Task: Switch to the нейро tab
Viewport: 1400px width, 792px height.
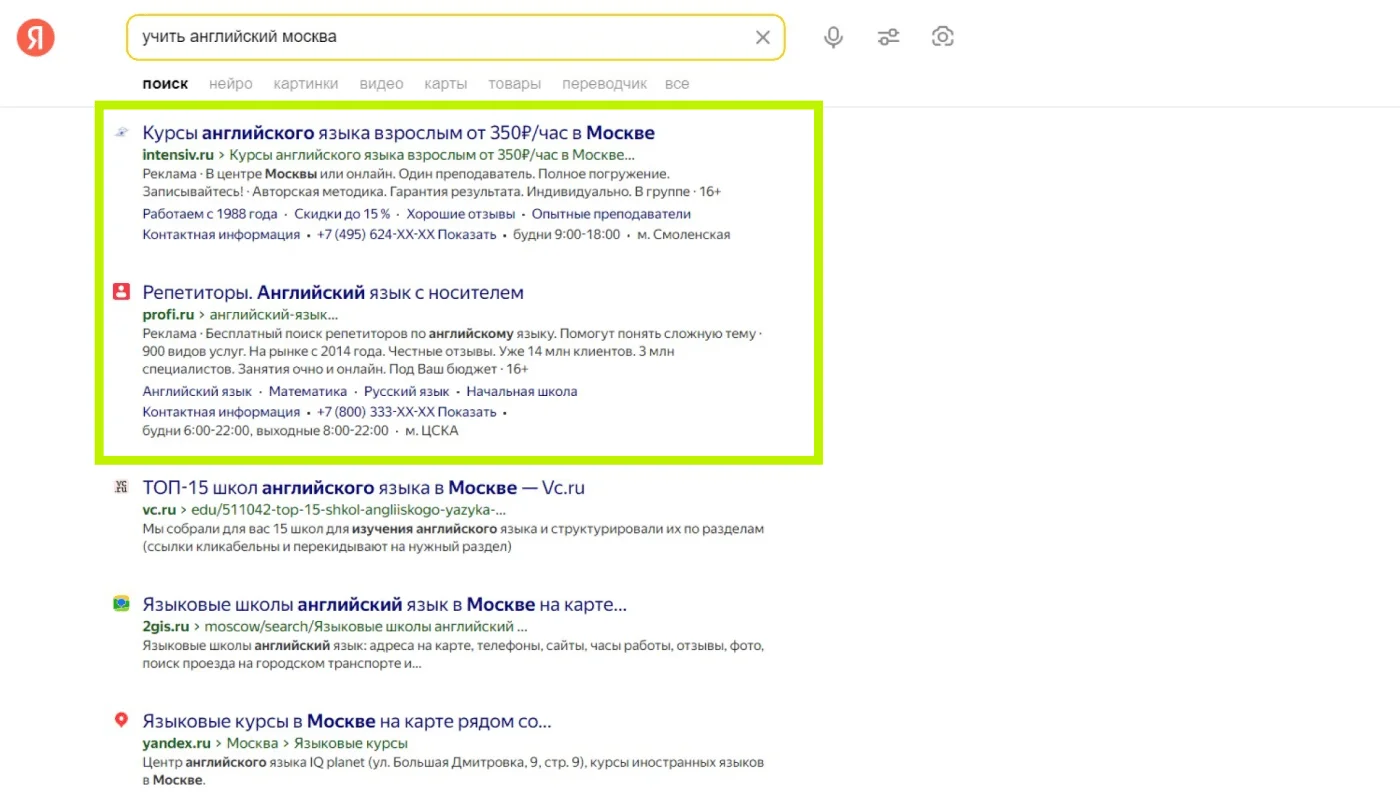Action: pyautogui.click(x=231, y=84)
